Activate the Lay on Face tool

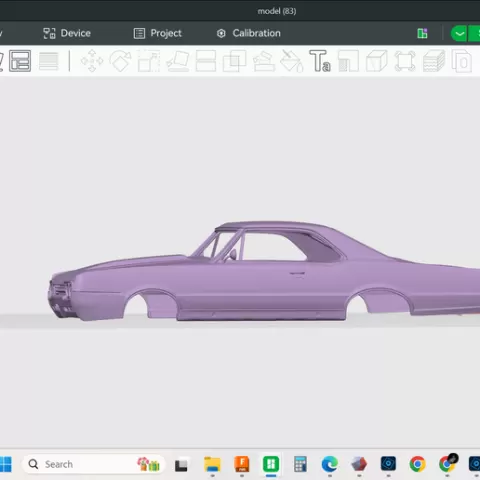[178, 61]
